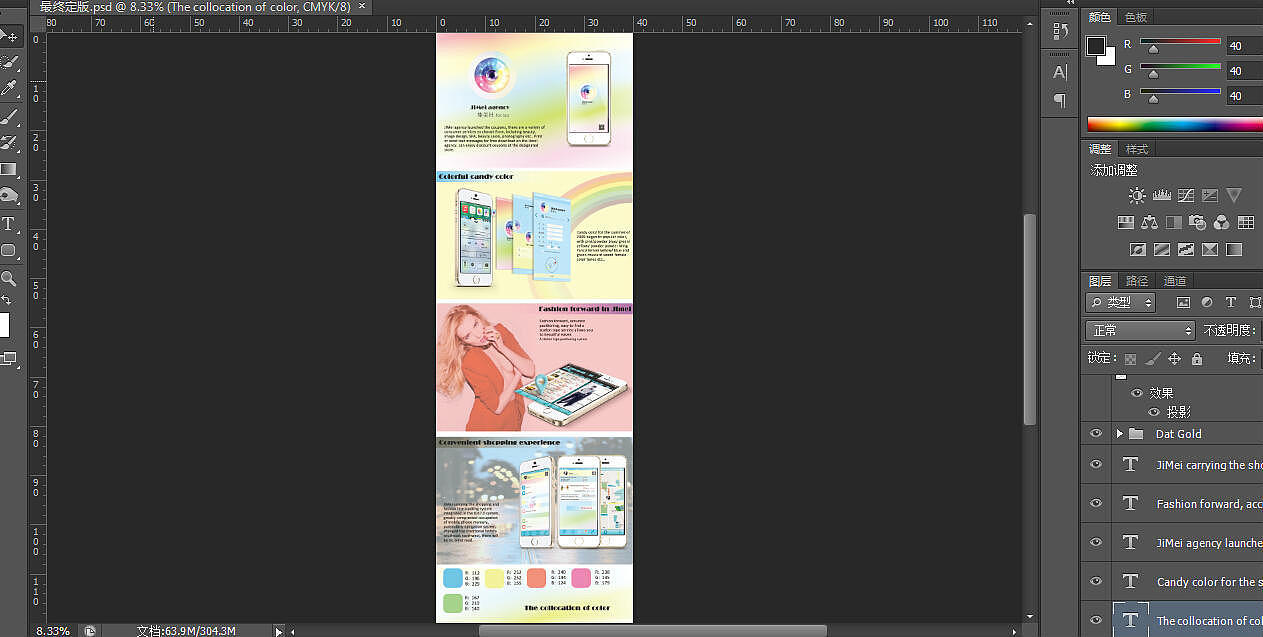
Task: Add a Levels adjustment
Action: pos(1161,196)
